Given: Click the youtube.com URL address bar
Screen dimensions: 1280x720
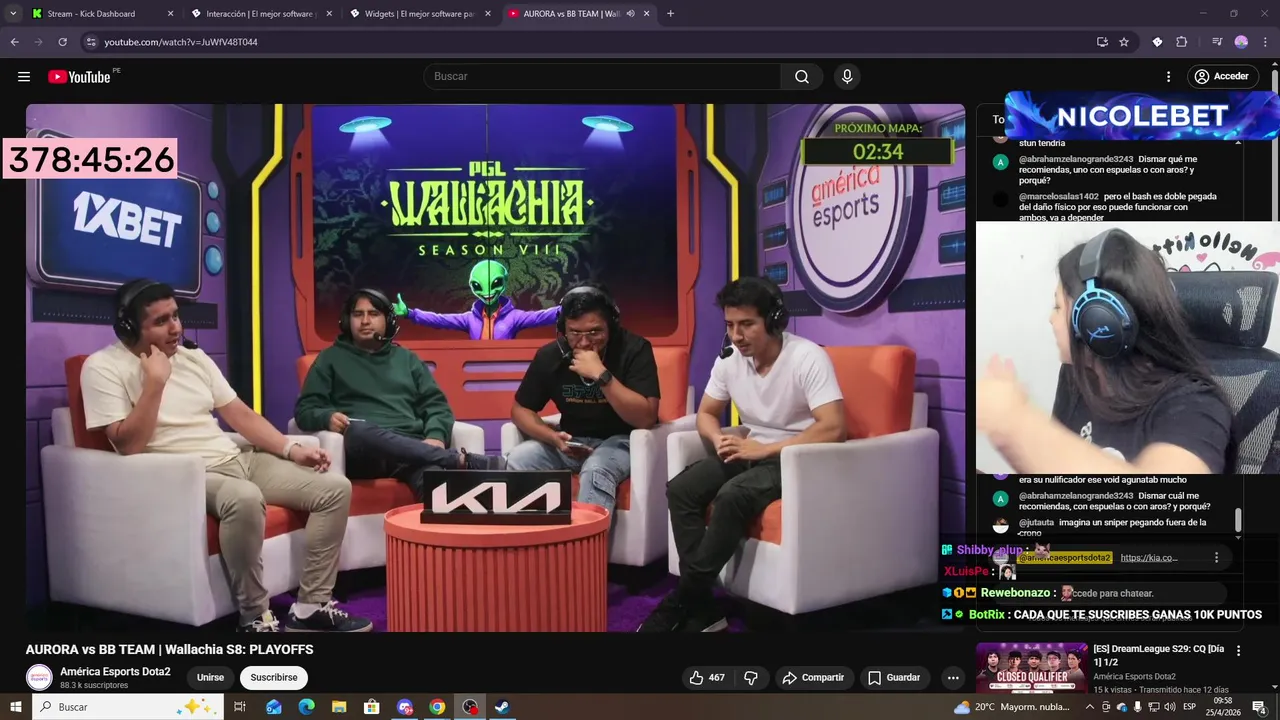Looking at the screenshot, I should pos(180,42).
